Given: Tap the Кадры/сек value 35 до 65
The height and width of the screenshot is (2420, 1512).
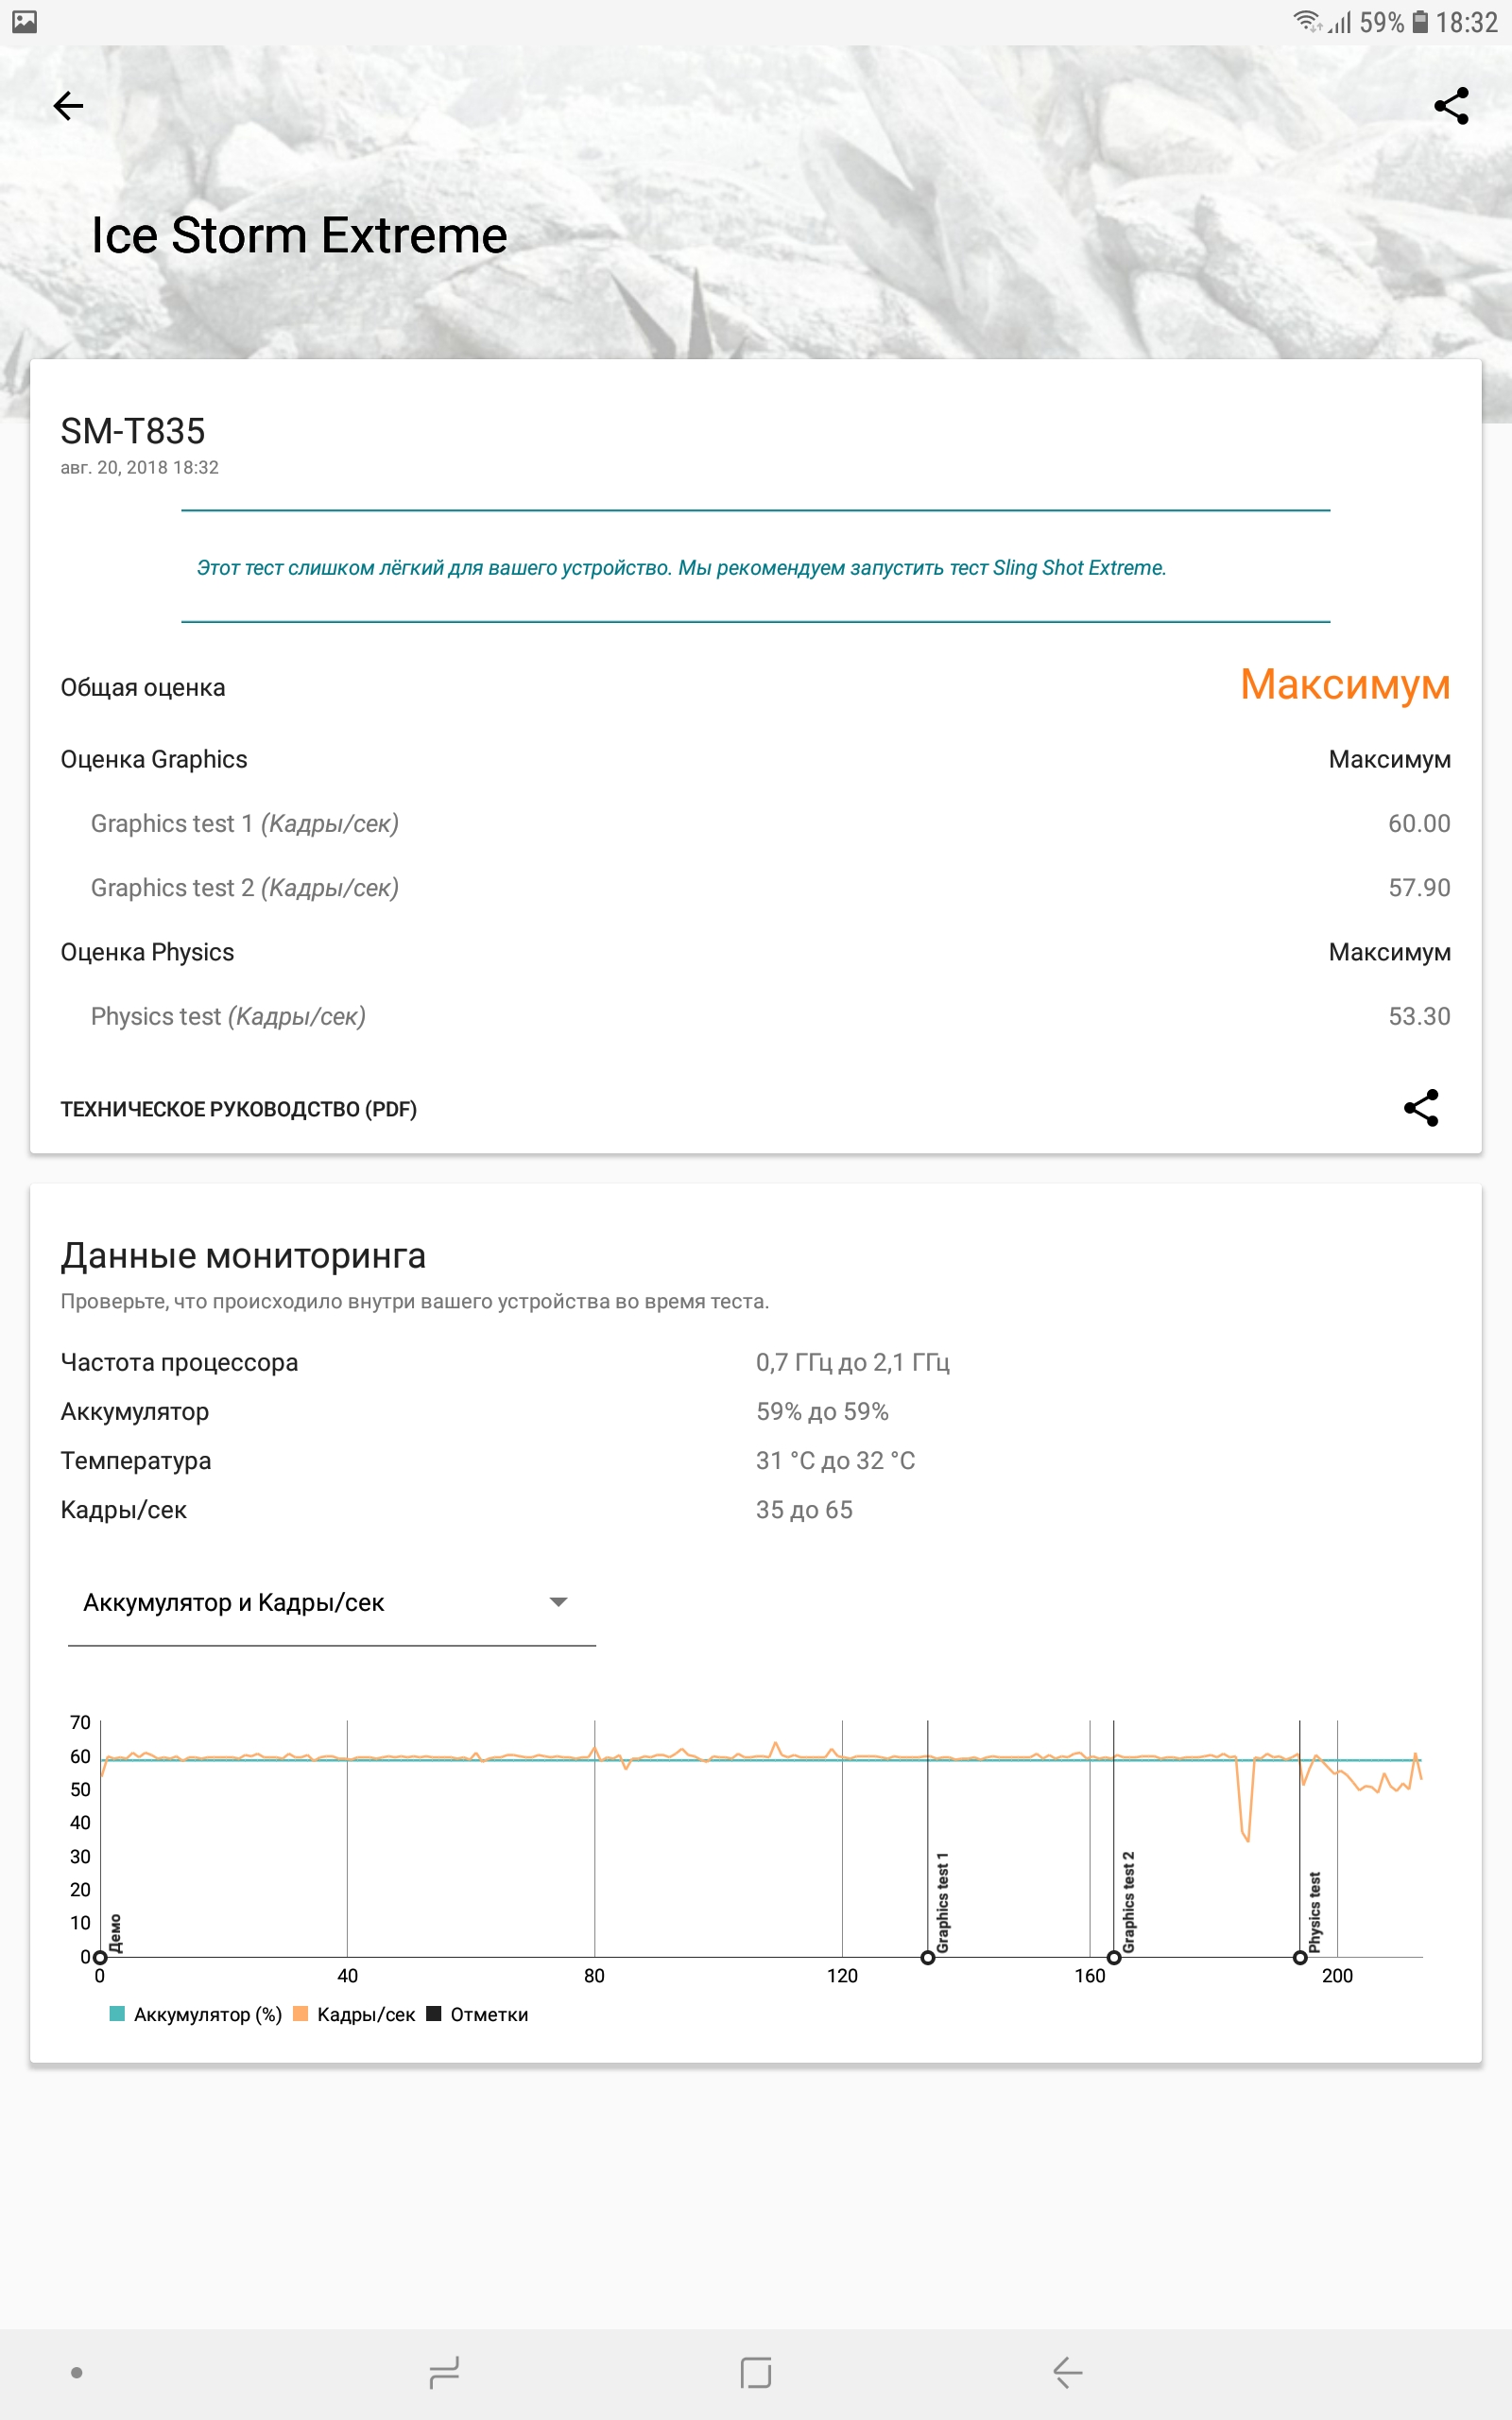Looking at the screenshot, I should (804, 1510).
